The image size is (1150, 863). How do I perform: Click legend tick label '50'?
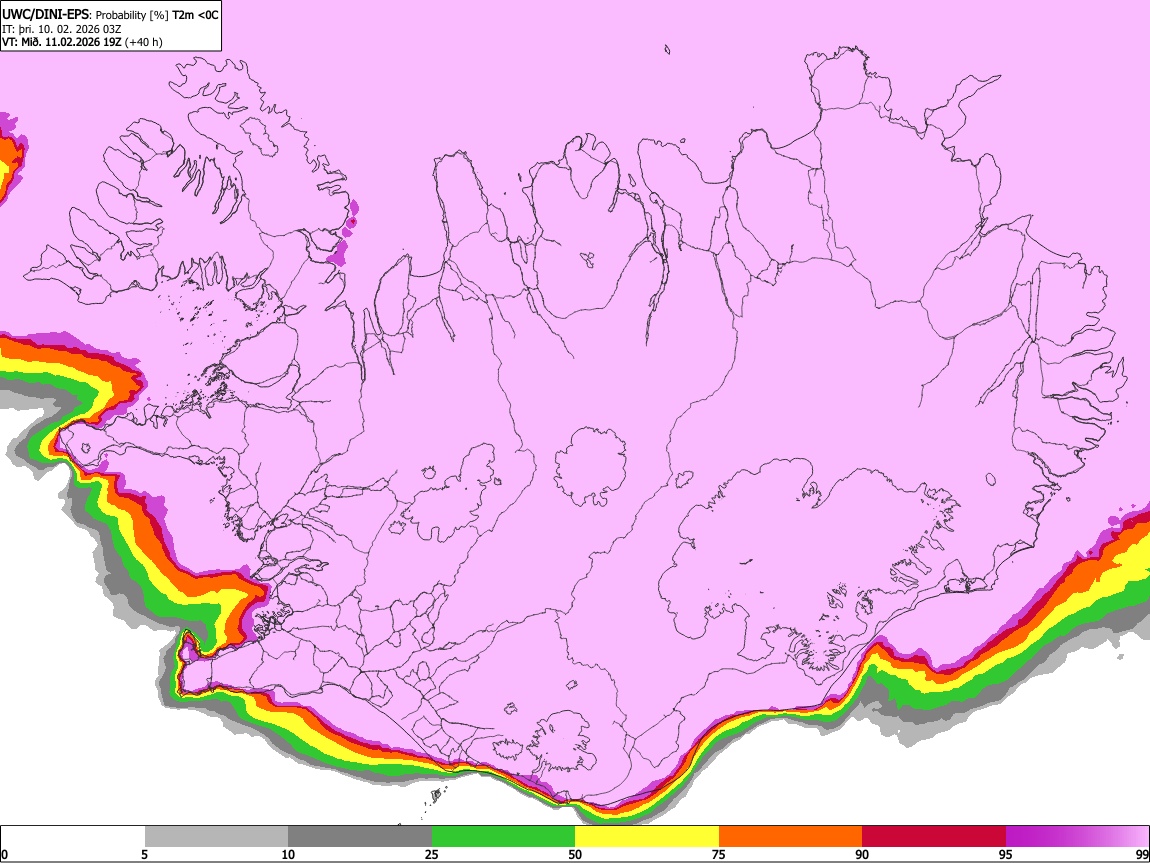[575, 854]
